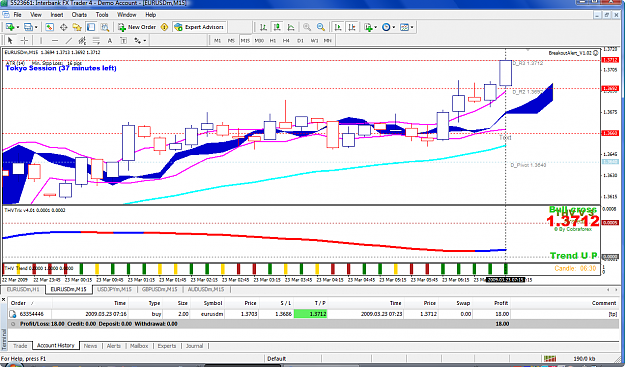Expand the Indicators dropdown arrow
Screen dimensions: 625x367
[x=375, y=27]
